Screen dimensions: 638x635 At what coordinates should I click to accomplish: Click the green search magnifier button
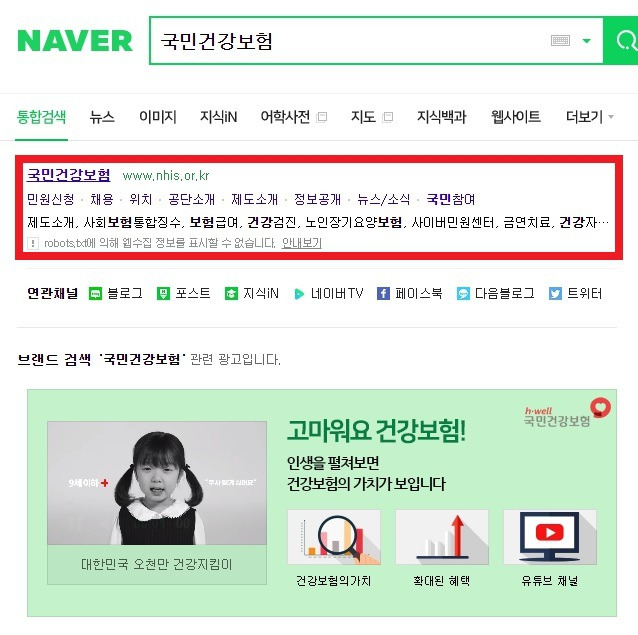coord(621,40)
